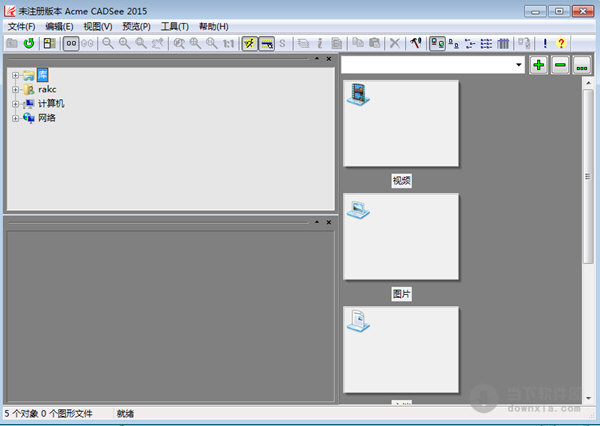Select the 网络 tree item

[46, 118]
